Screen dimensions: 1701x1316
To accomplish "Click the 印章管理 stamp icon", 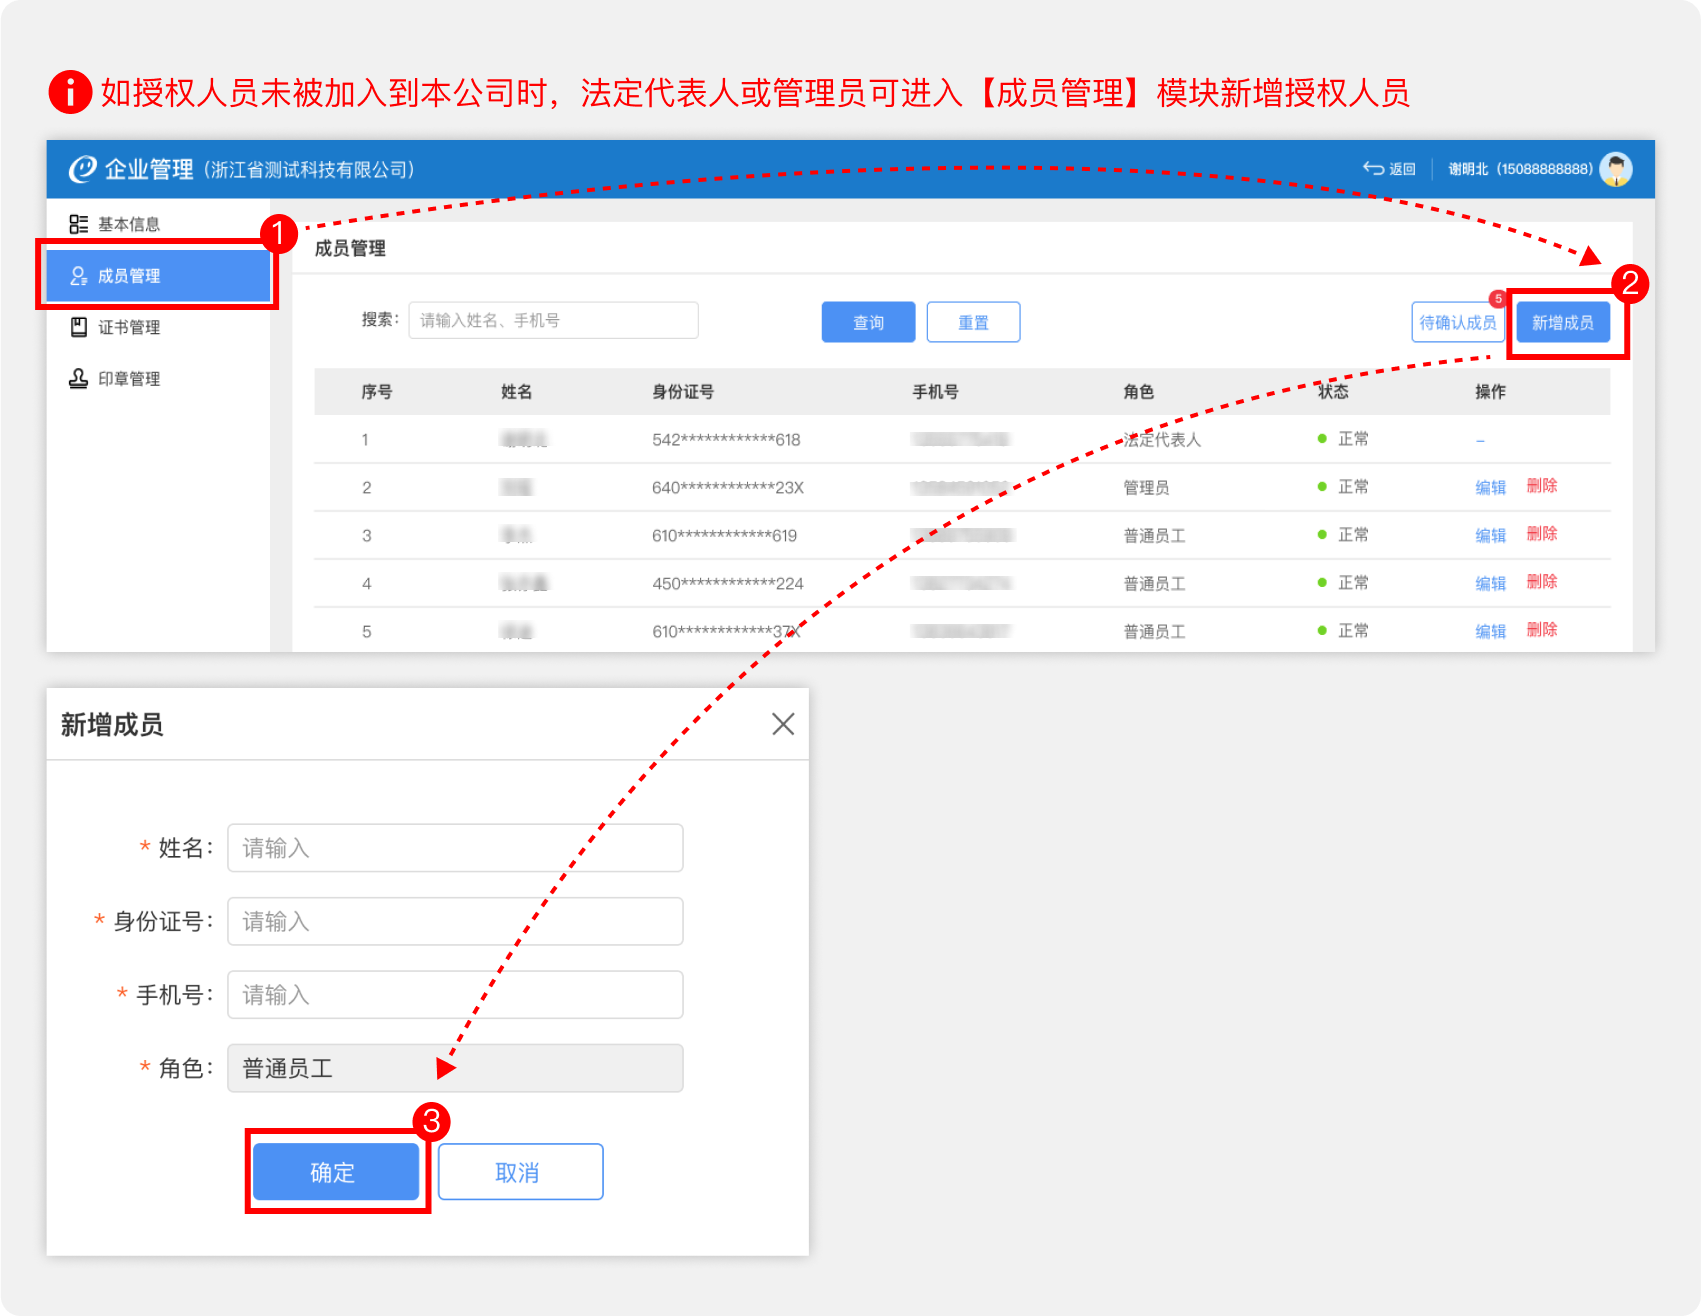I will coord(78,379).
